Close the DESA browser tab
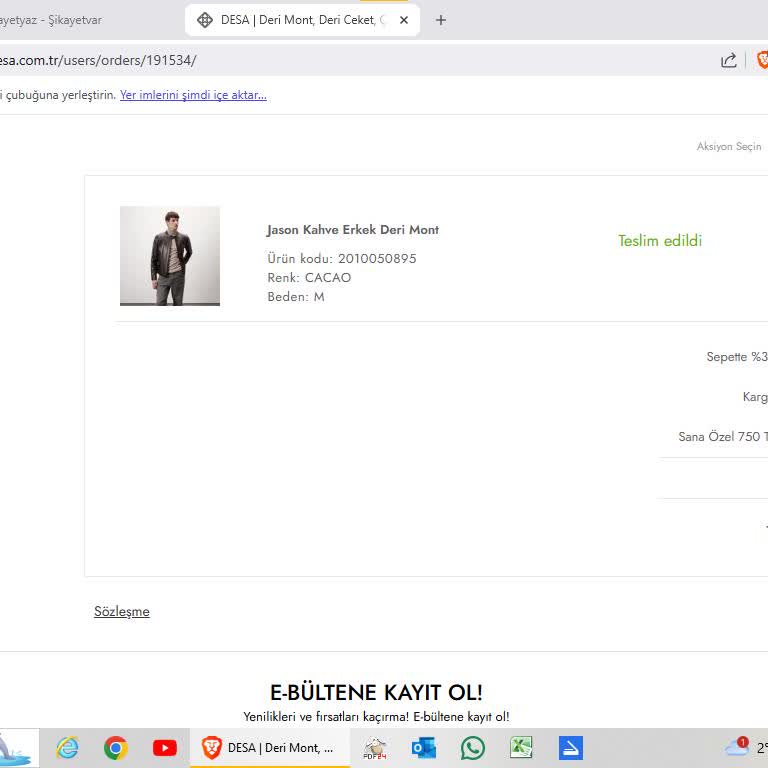 (404, 20)
